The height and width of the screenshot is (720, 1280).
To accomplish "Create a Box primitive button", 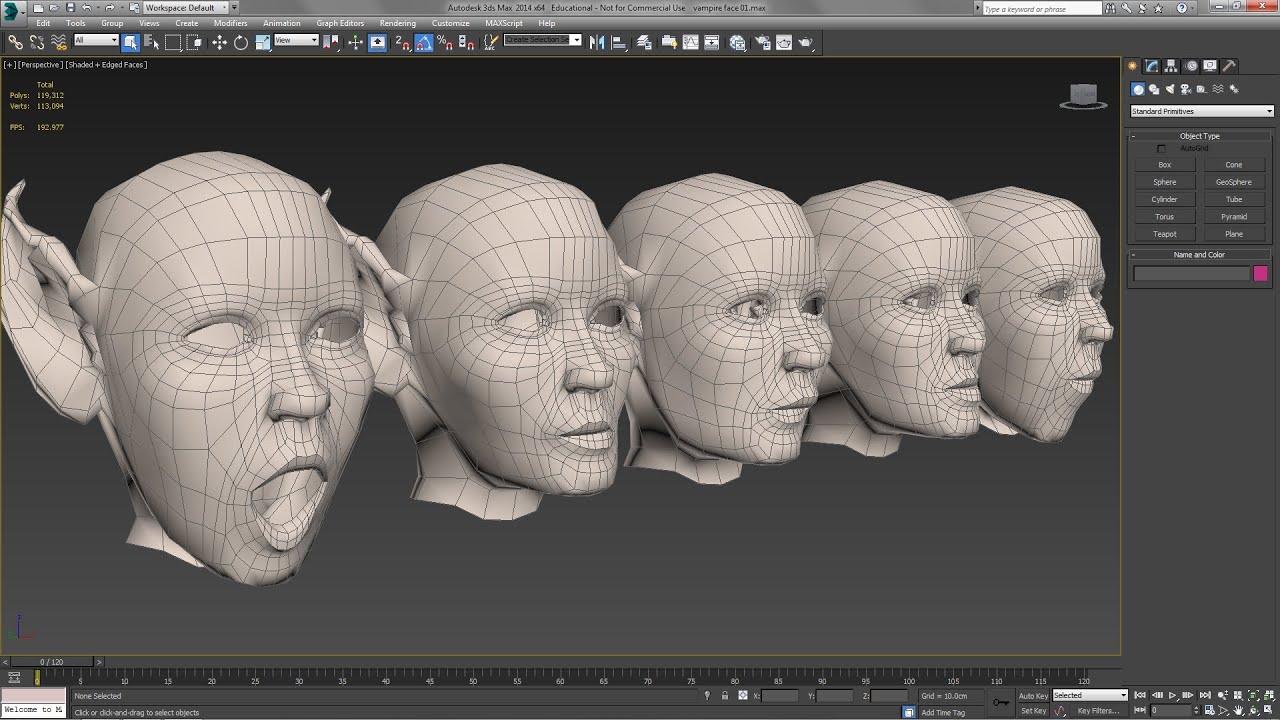I will tap(1165, 165).
